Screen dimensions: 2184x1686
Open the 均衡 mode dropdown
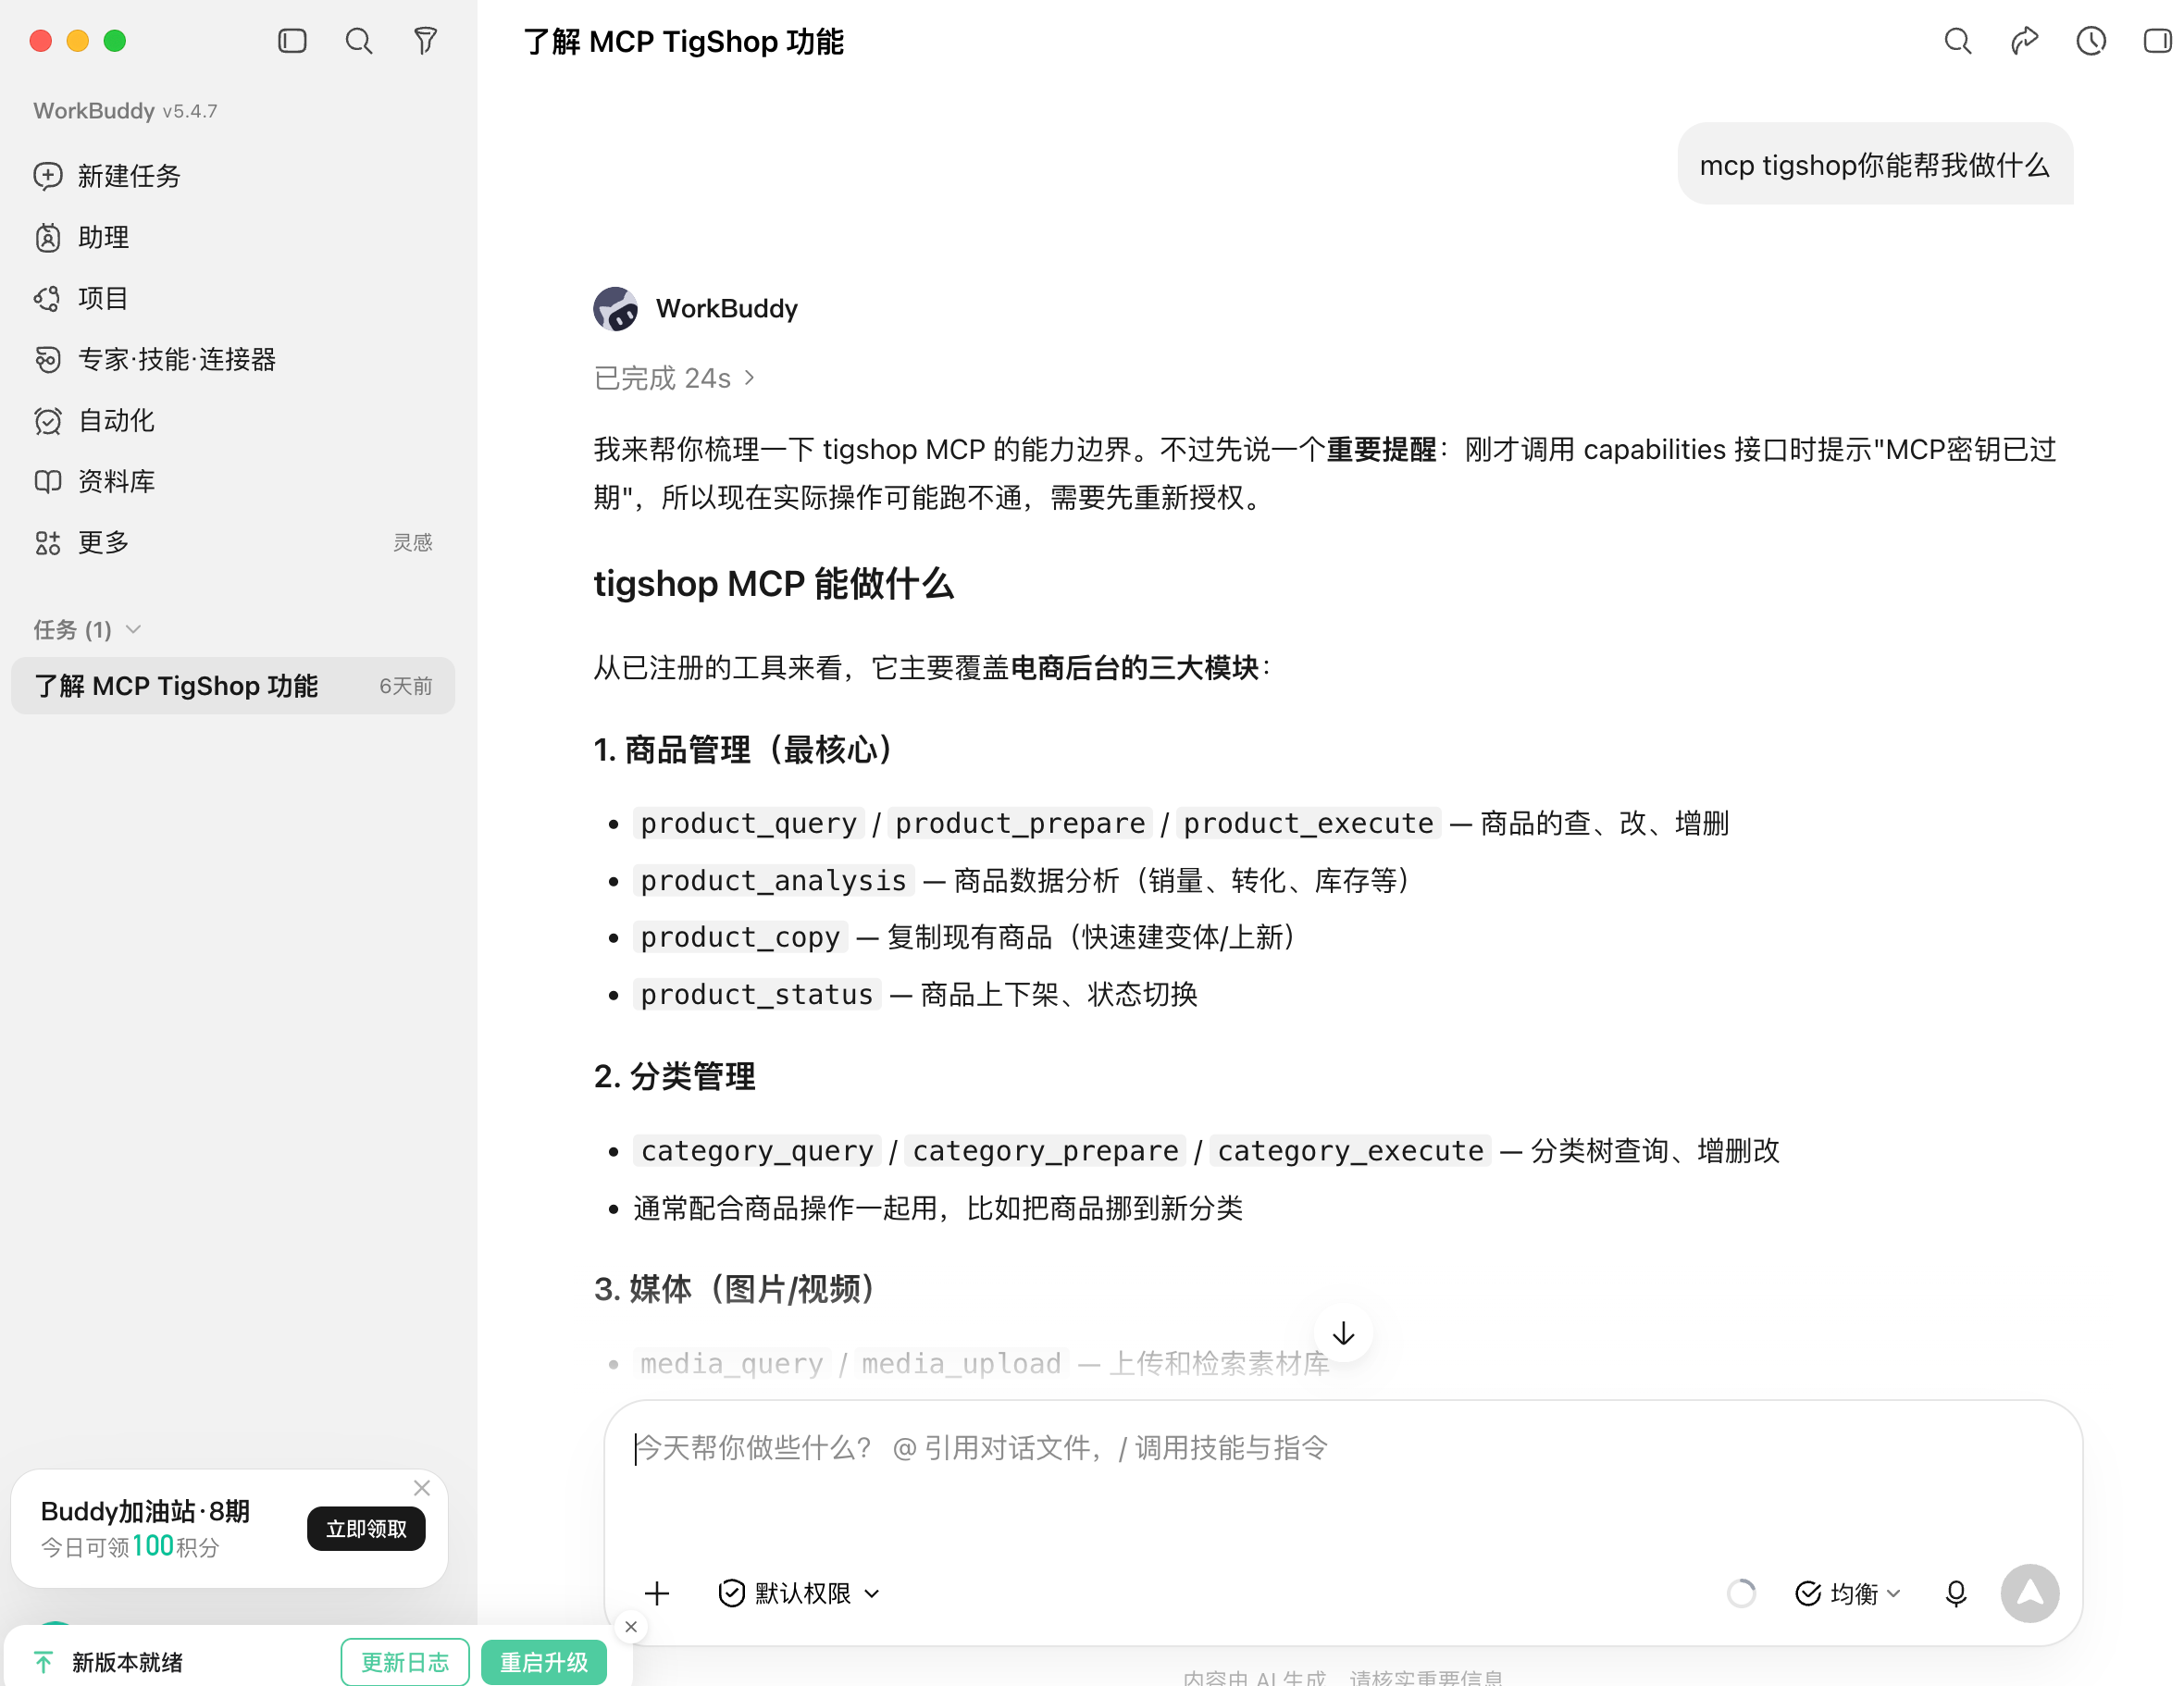click(x=1848, y=1593)
